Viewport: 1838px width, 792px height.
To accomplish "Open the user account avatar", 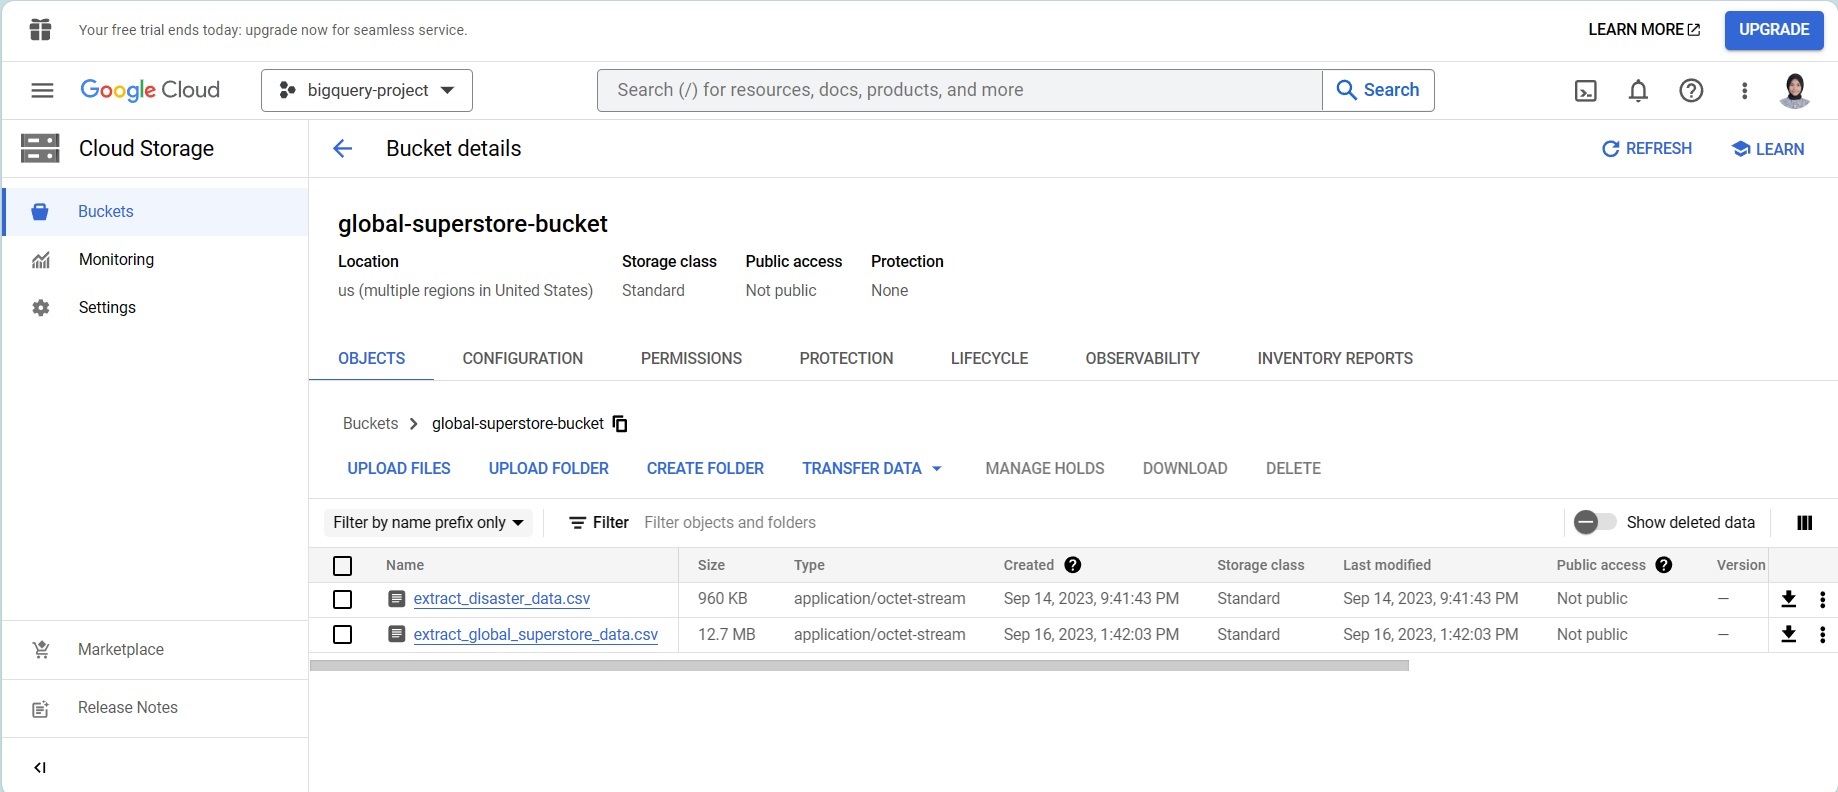I will pyautogui.click(x=1795, y=90).
